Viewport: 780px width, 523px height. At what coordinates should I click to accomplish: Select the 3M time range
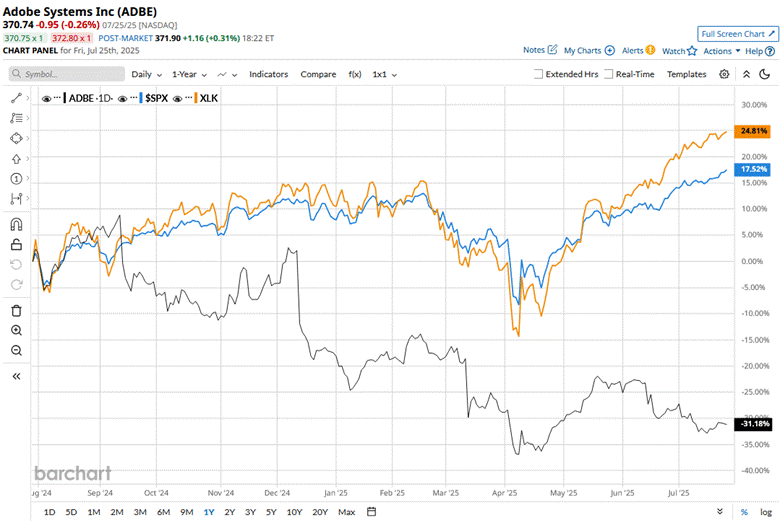click(140, 512)
